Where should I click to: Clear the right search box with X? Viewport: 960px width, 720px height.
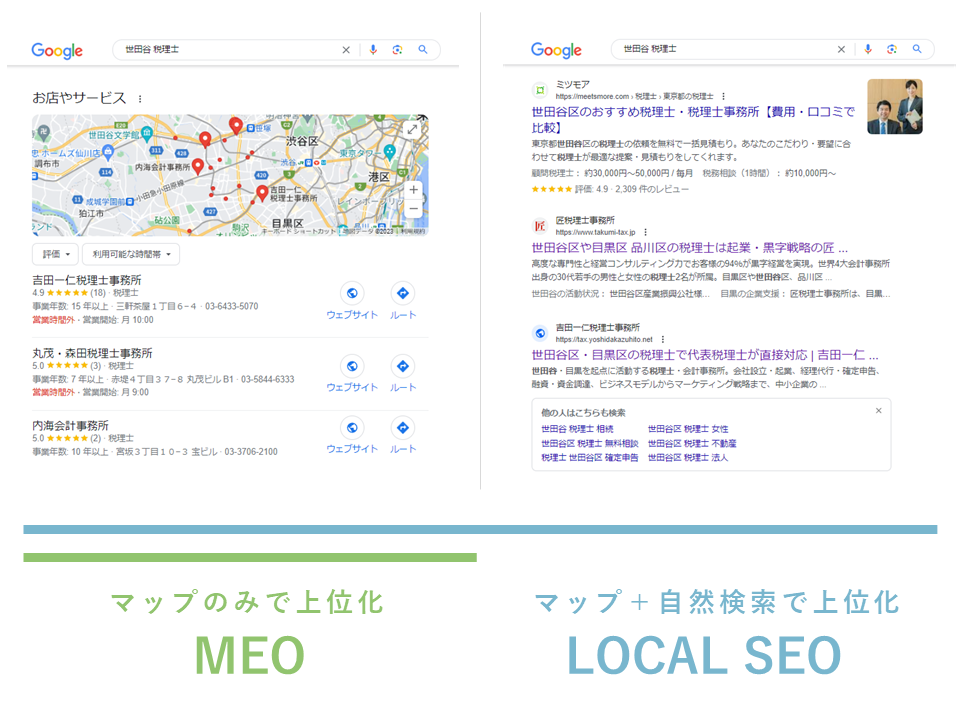click(x=841, y=50)
